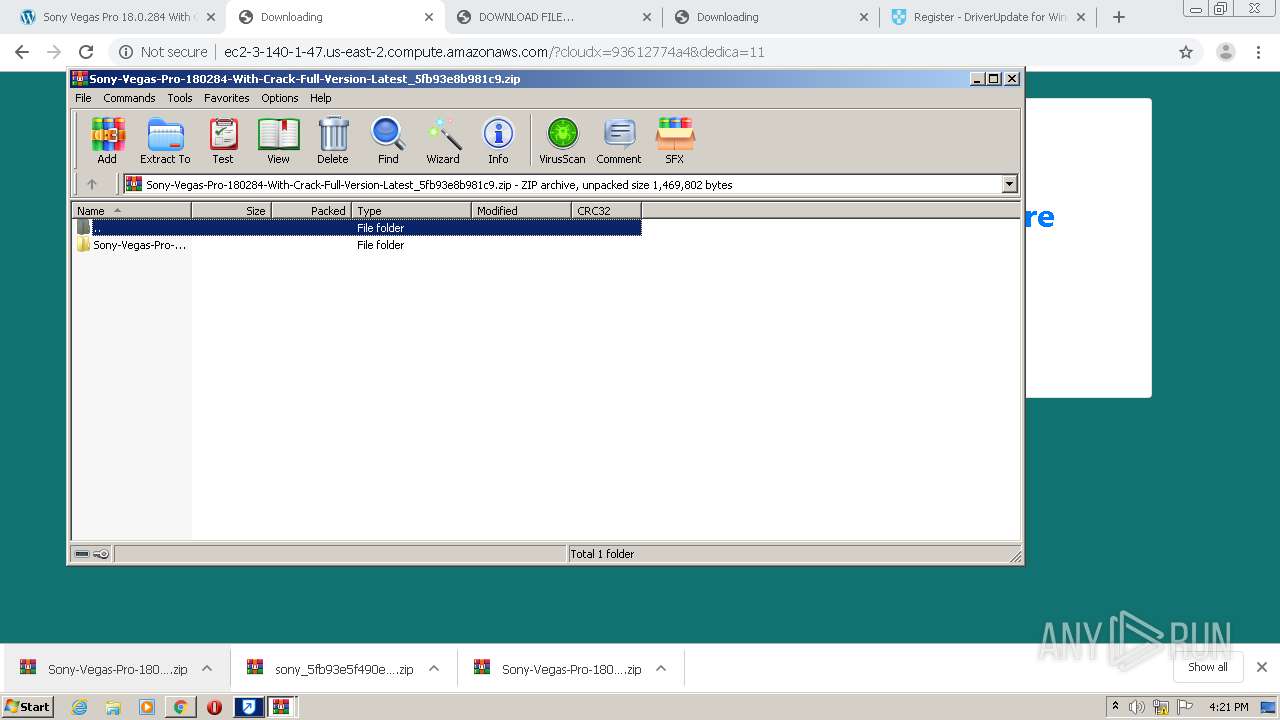1280x720 pixels.
Task: Go up one folder level arrow
Action: point(92,184)
